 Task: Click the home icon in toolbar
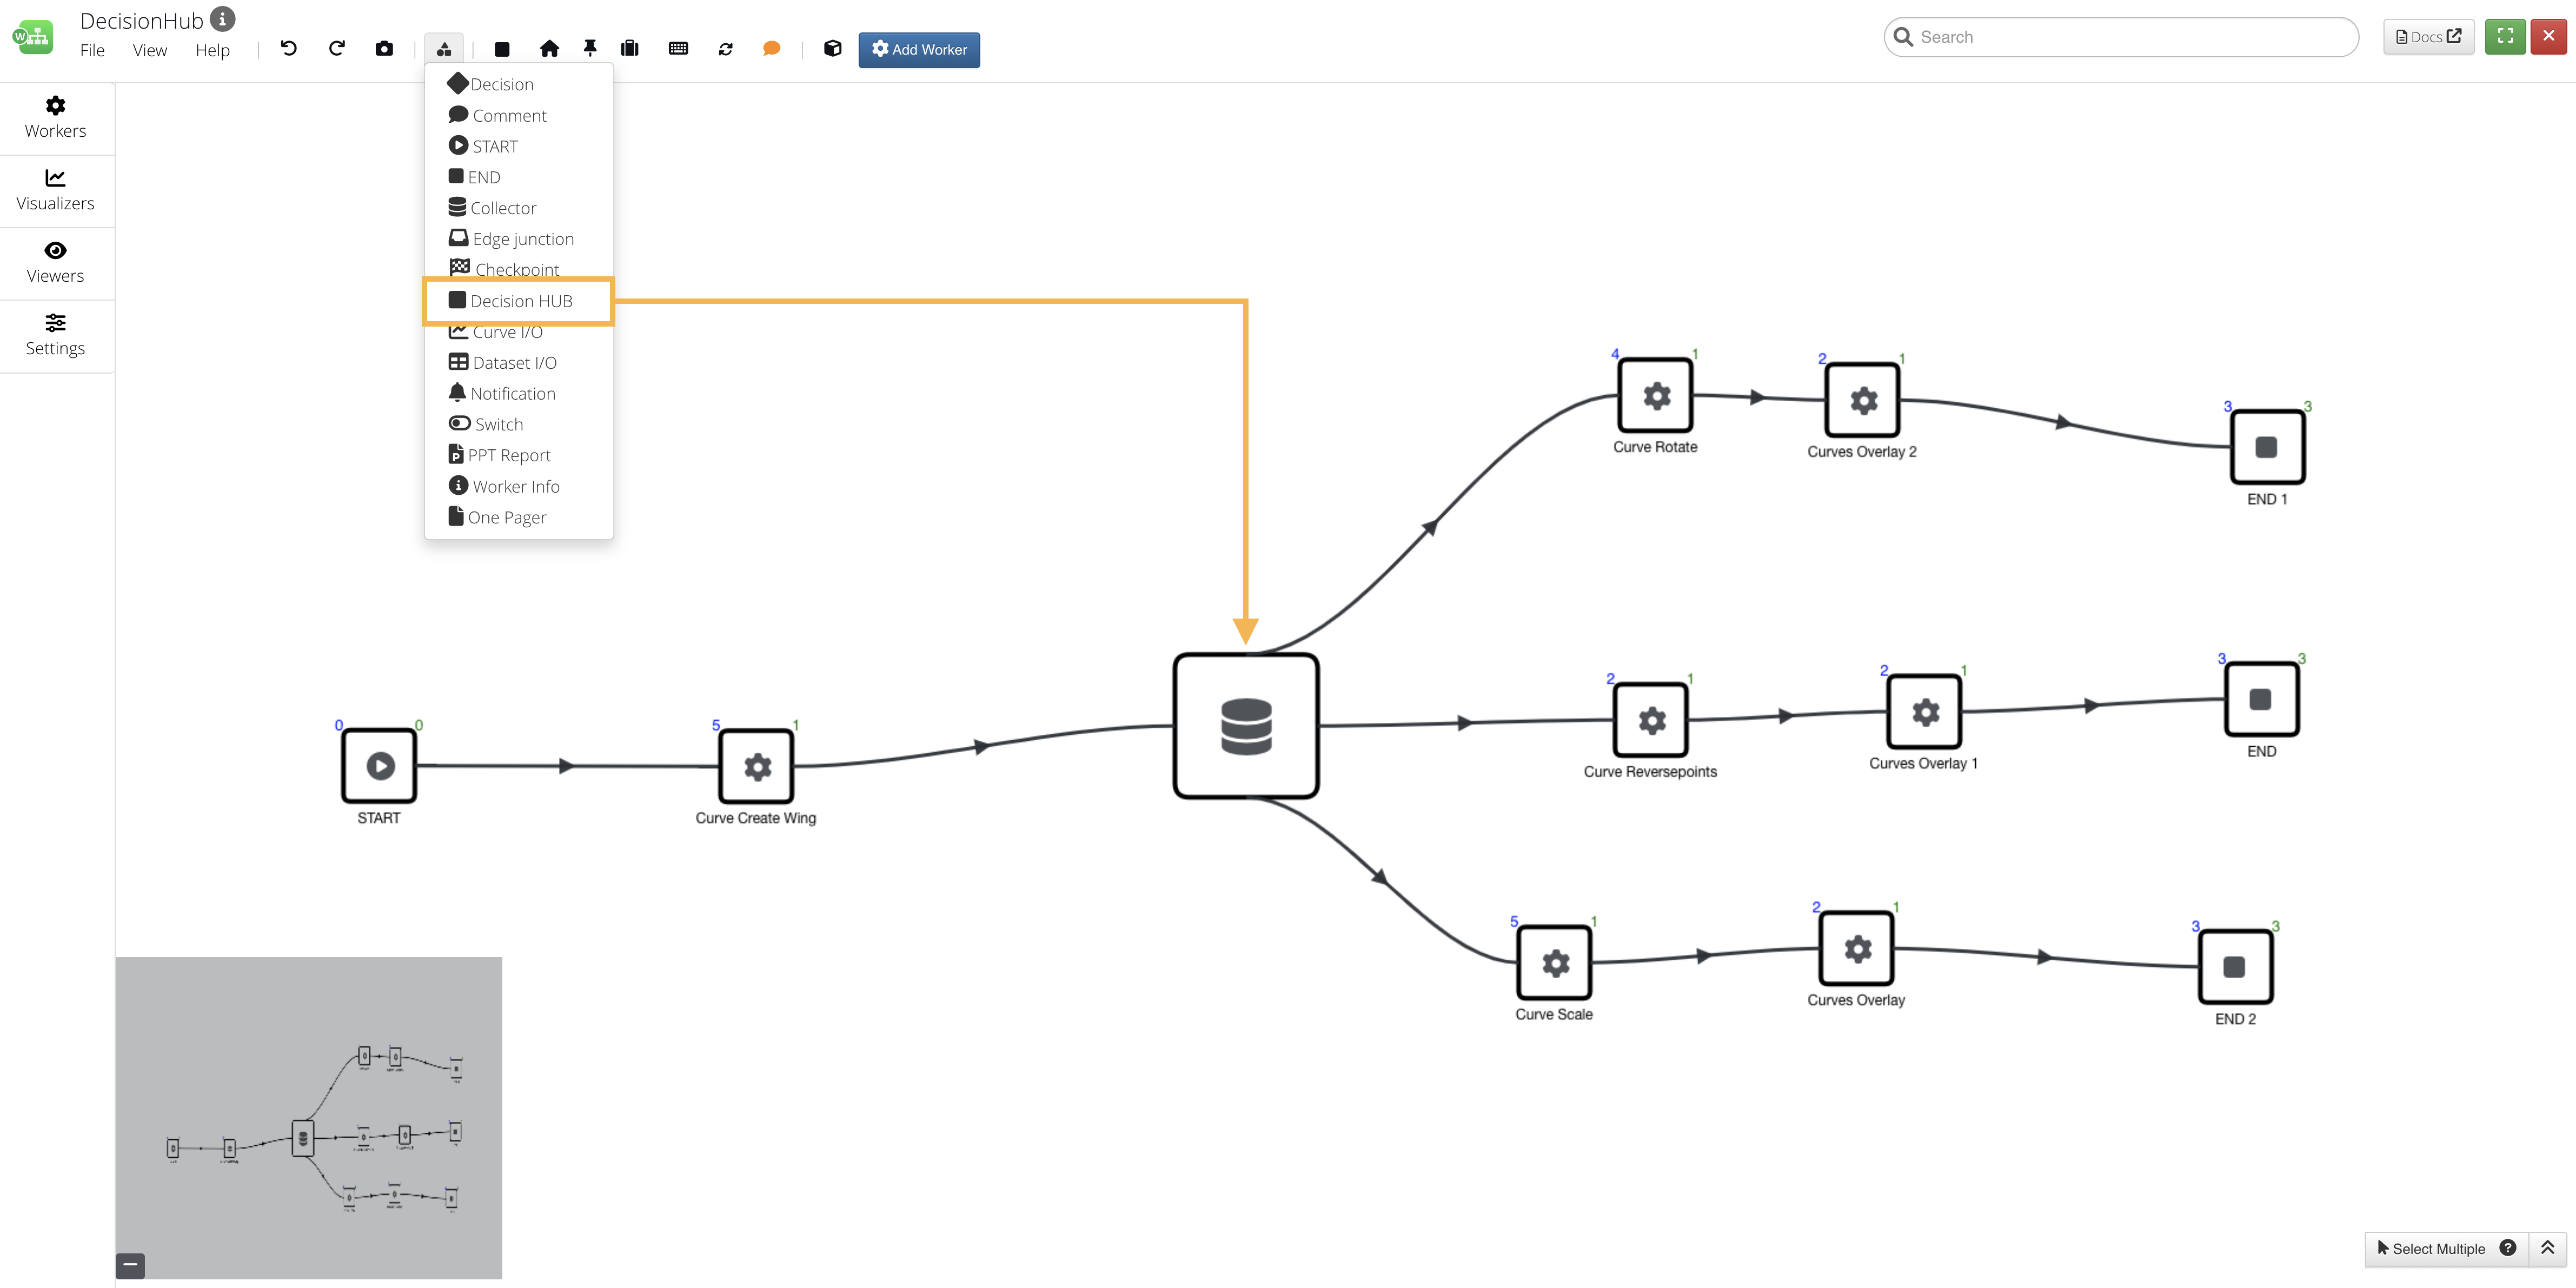click(549, 48)
